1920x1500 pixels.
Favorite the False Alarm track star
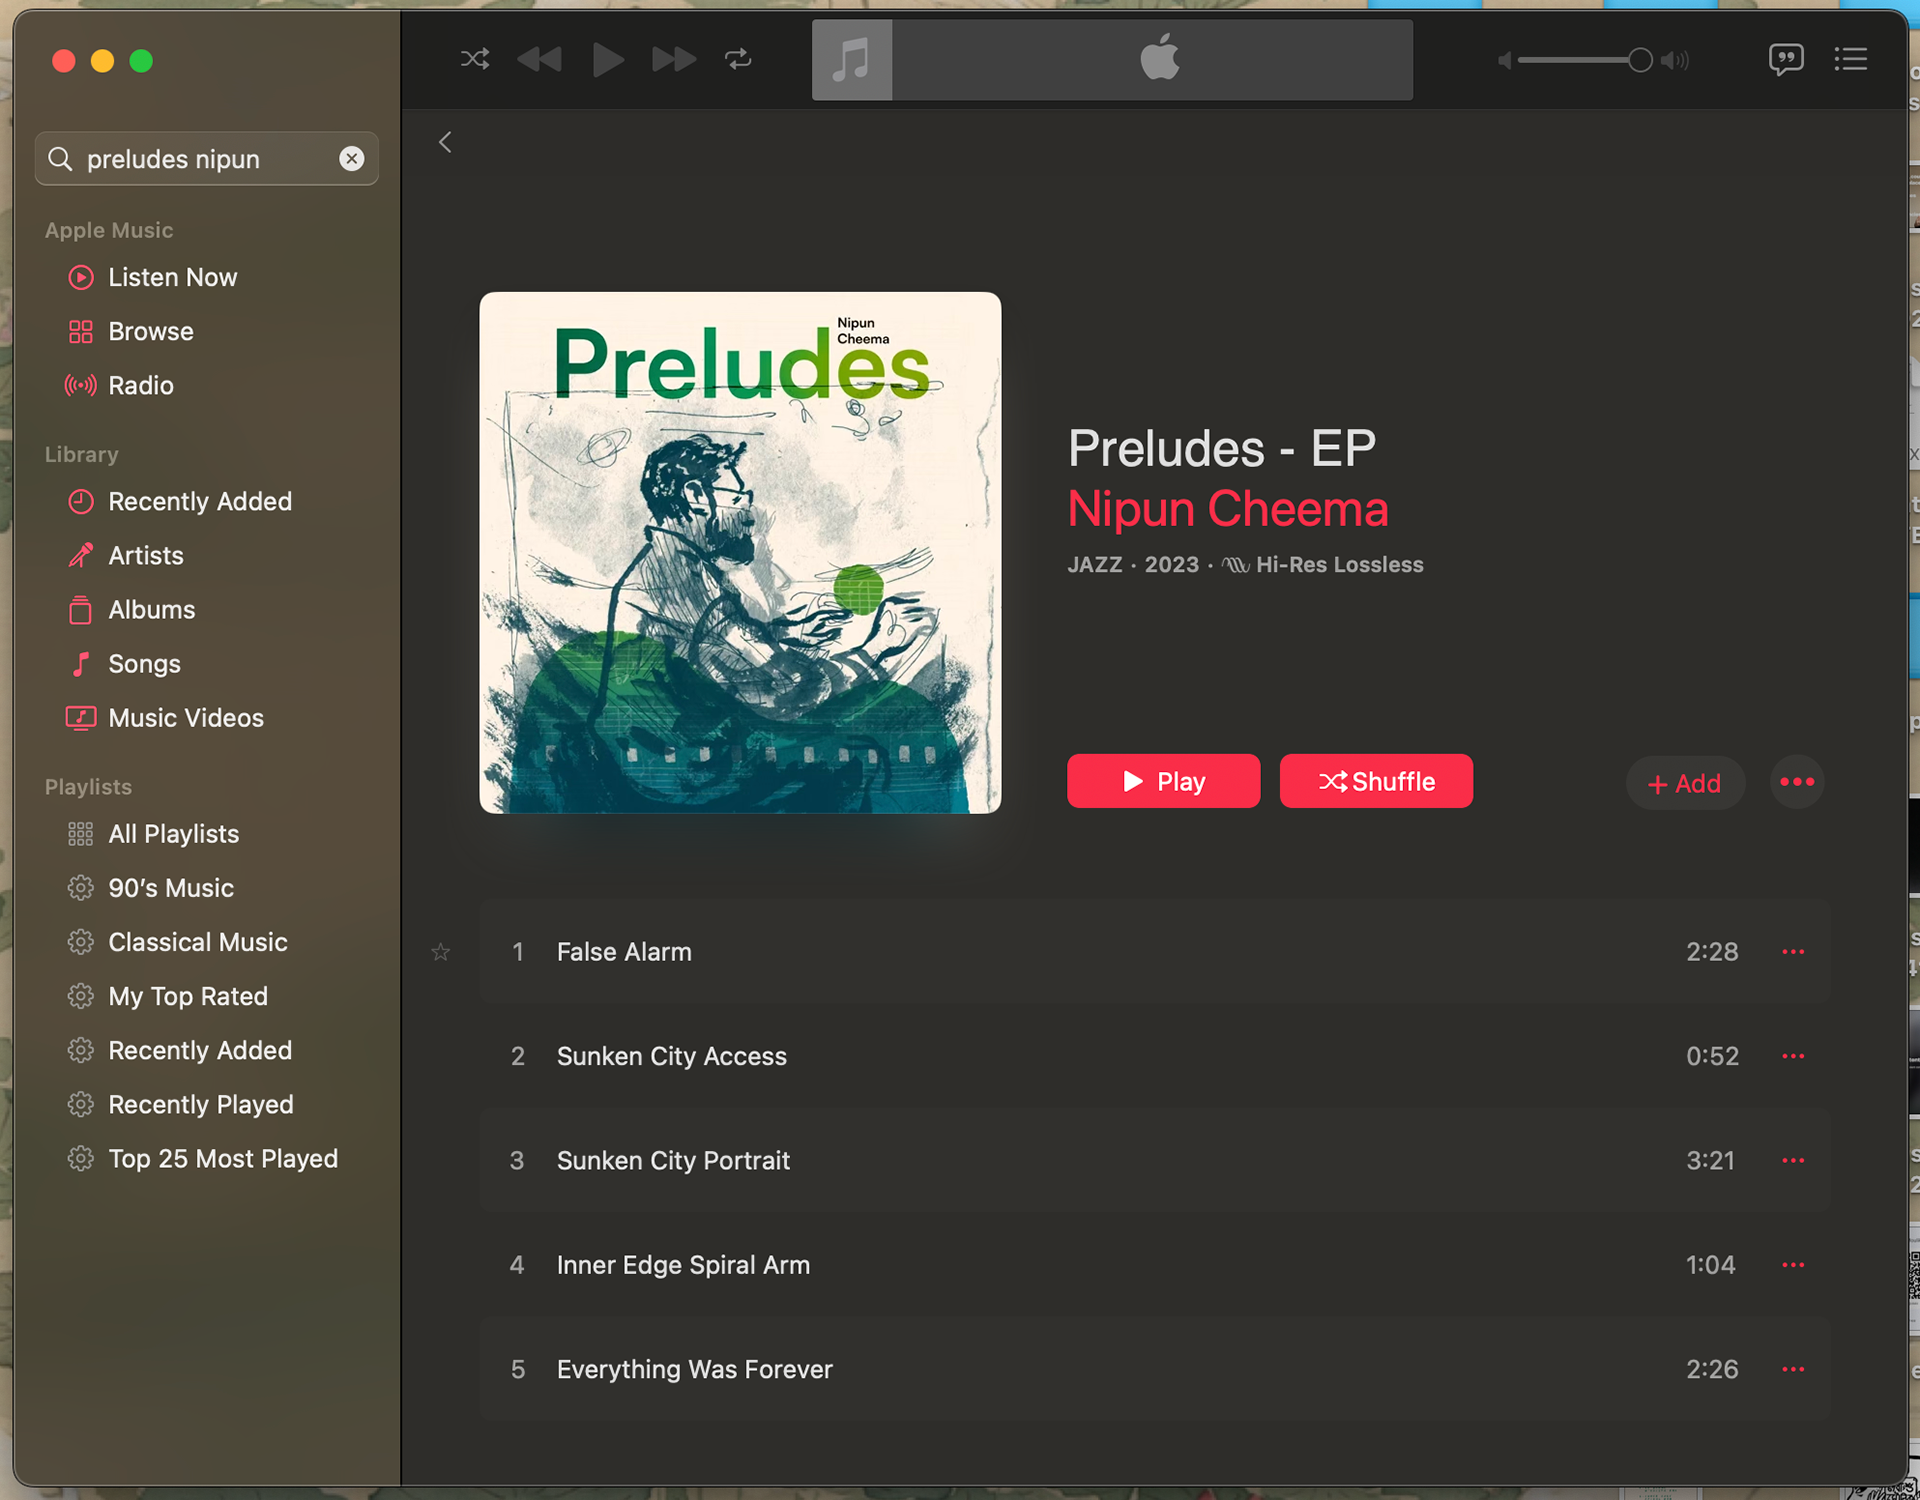point(441,952)
